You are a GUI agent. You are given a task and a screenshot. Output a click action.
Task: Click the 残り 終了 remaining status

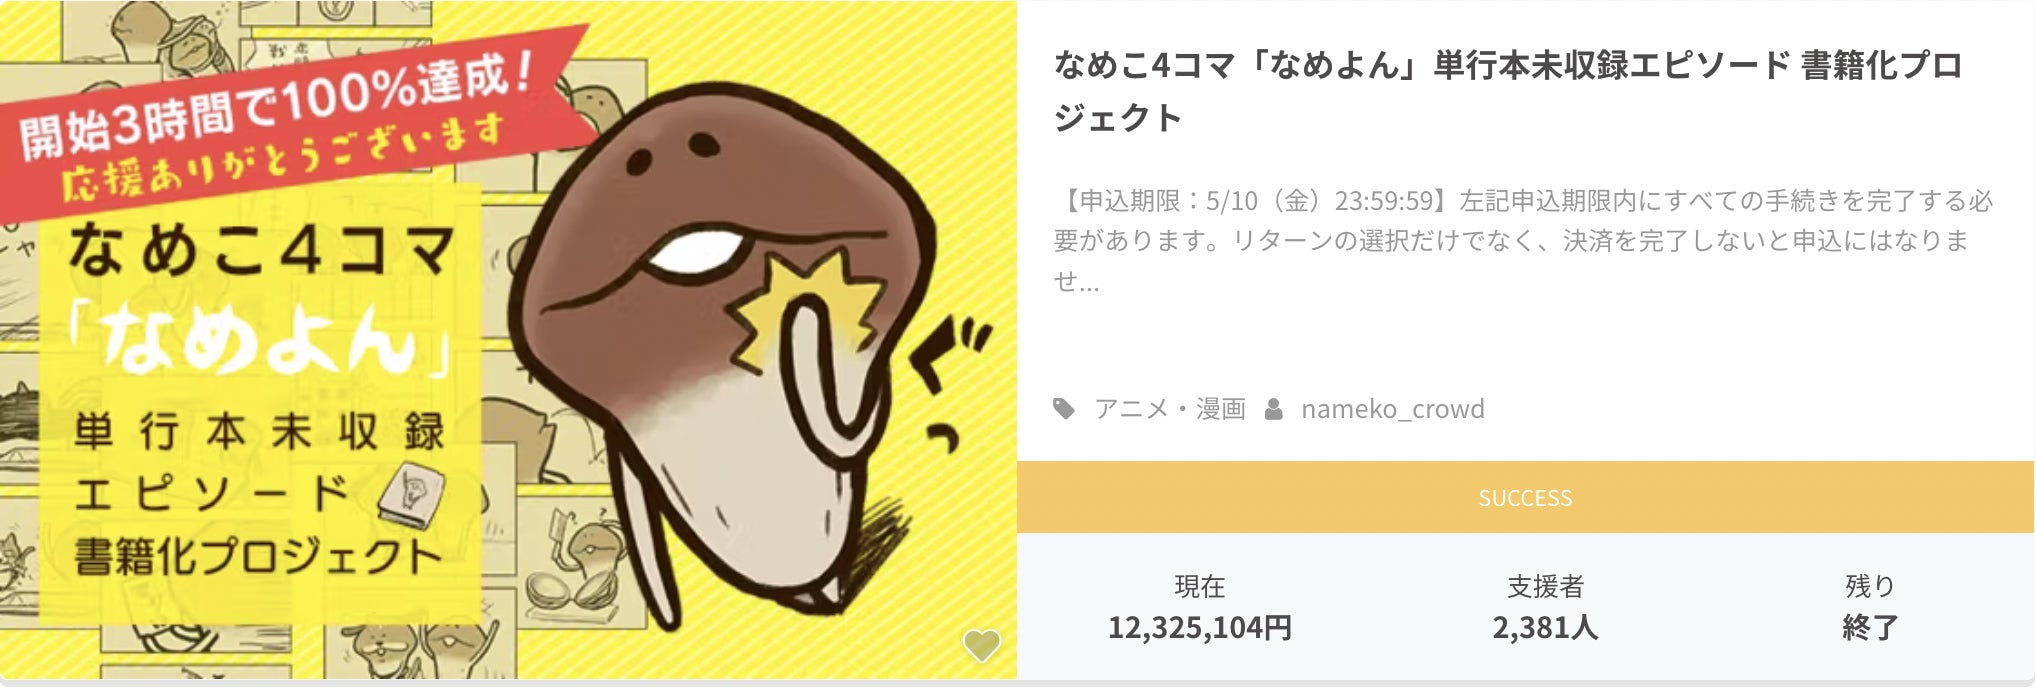coord(1870,607)
